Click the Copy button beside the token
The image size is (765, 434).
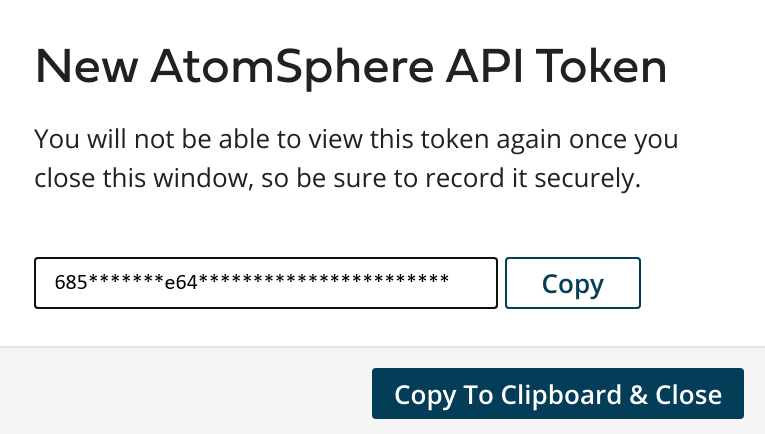tap(573, 283)
